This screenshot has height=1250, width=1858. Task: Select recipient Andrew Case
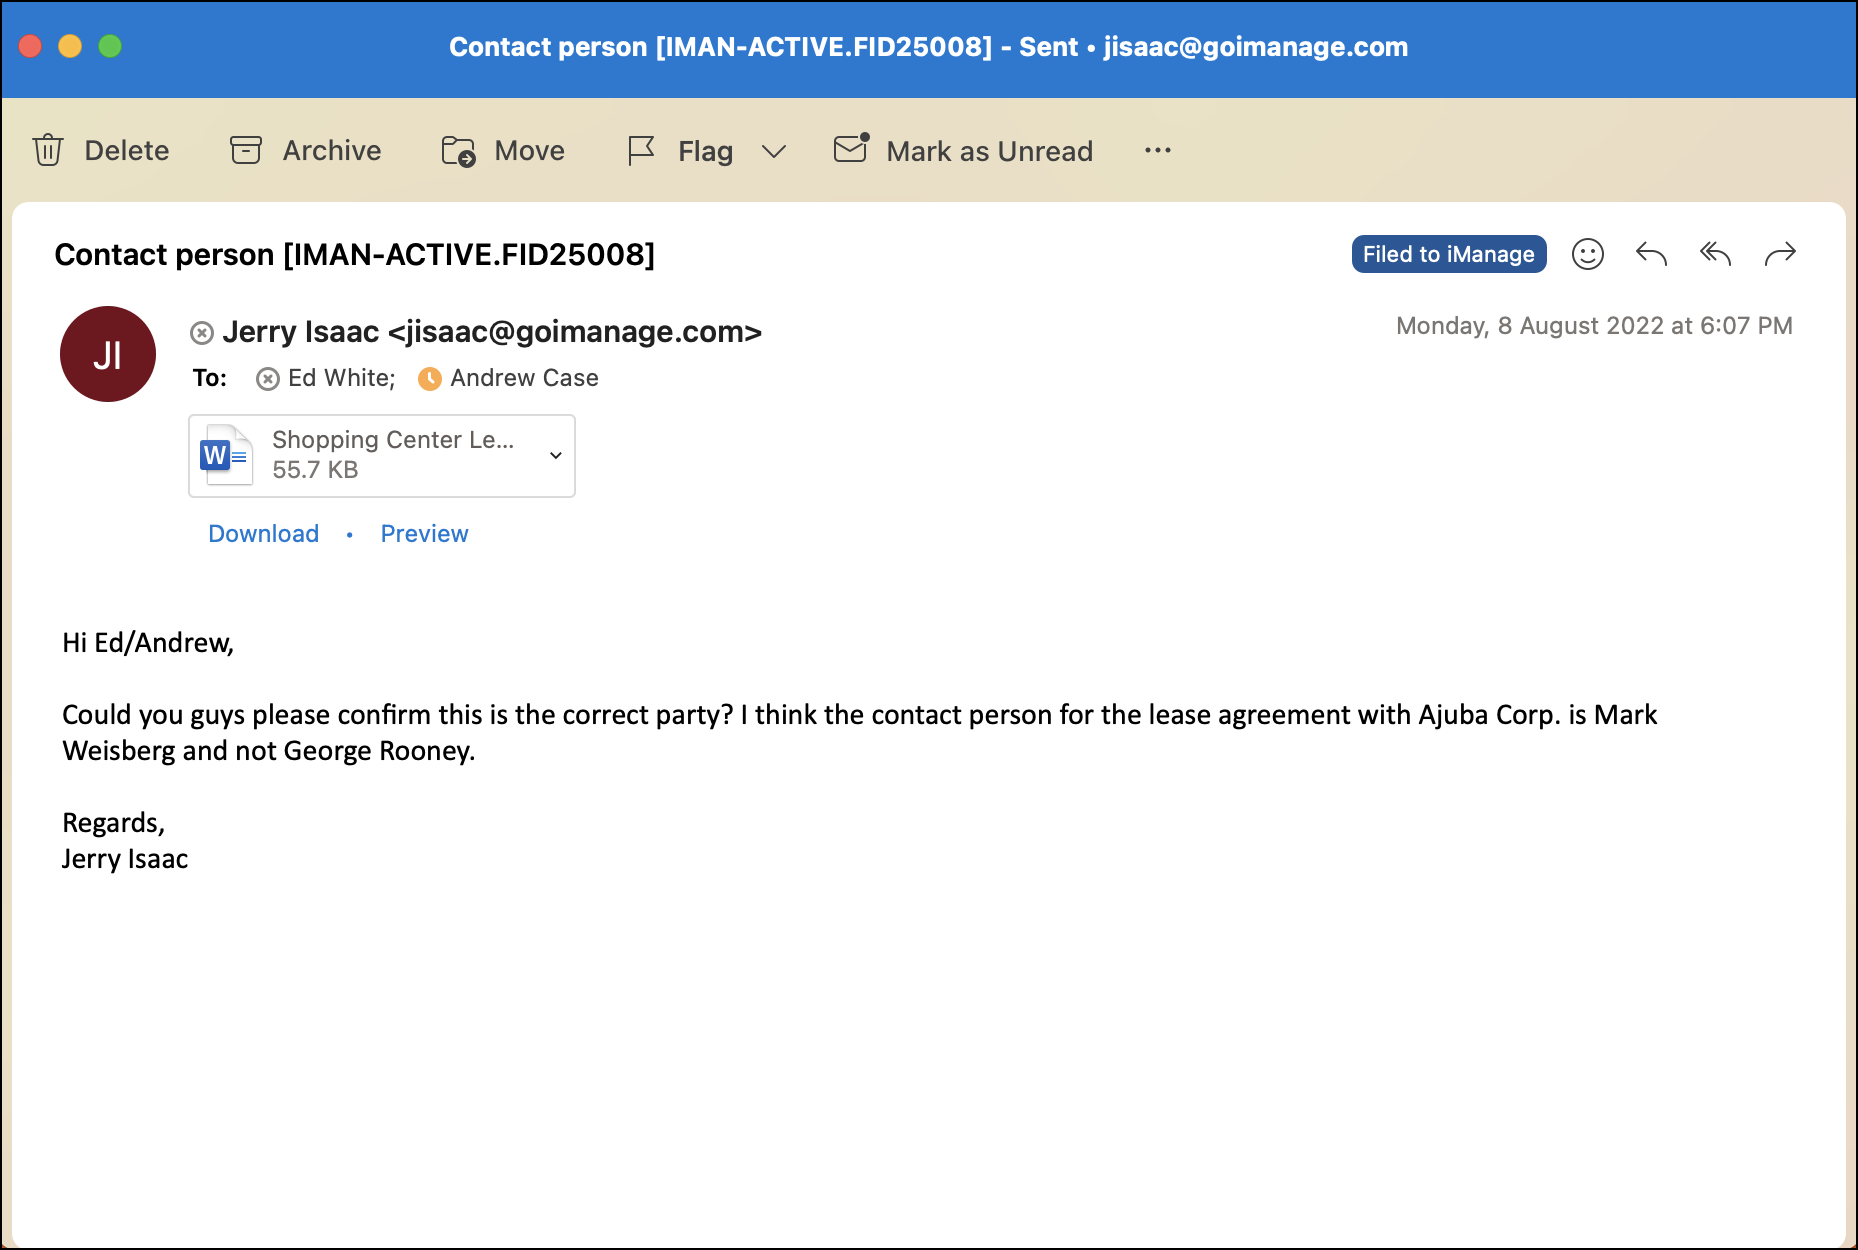point(523,378)
